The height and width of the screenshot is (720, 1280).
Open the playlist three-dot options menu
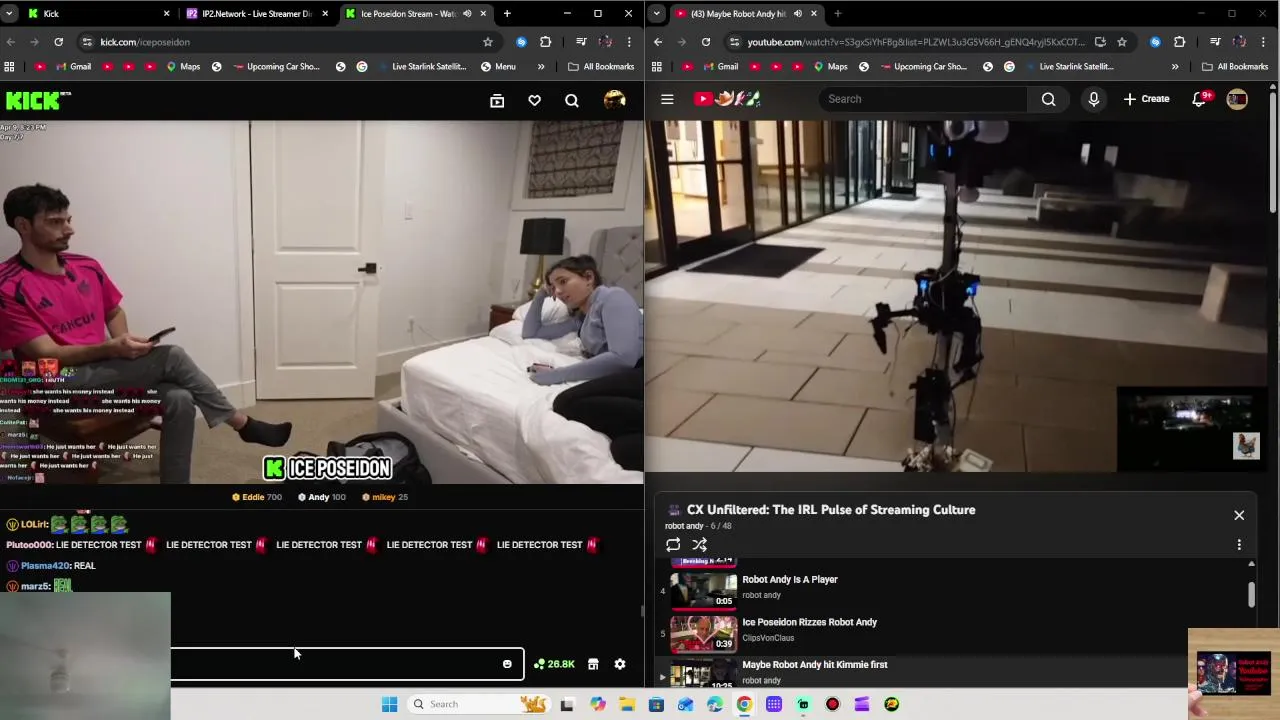click(x=1239, y=545)
